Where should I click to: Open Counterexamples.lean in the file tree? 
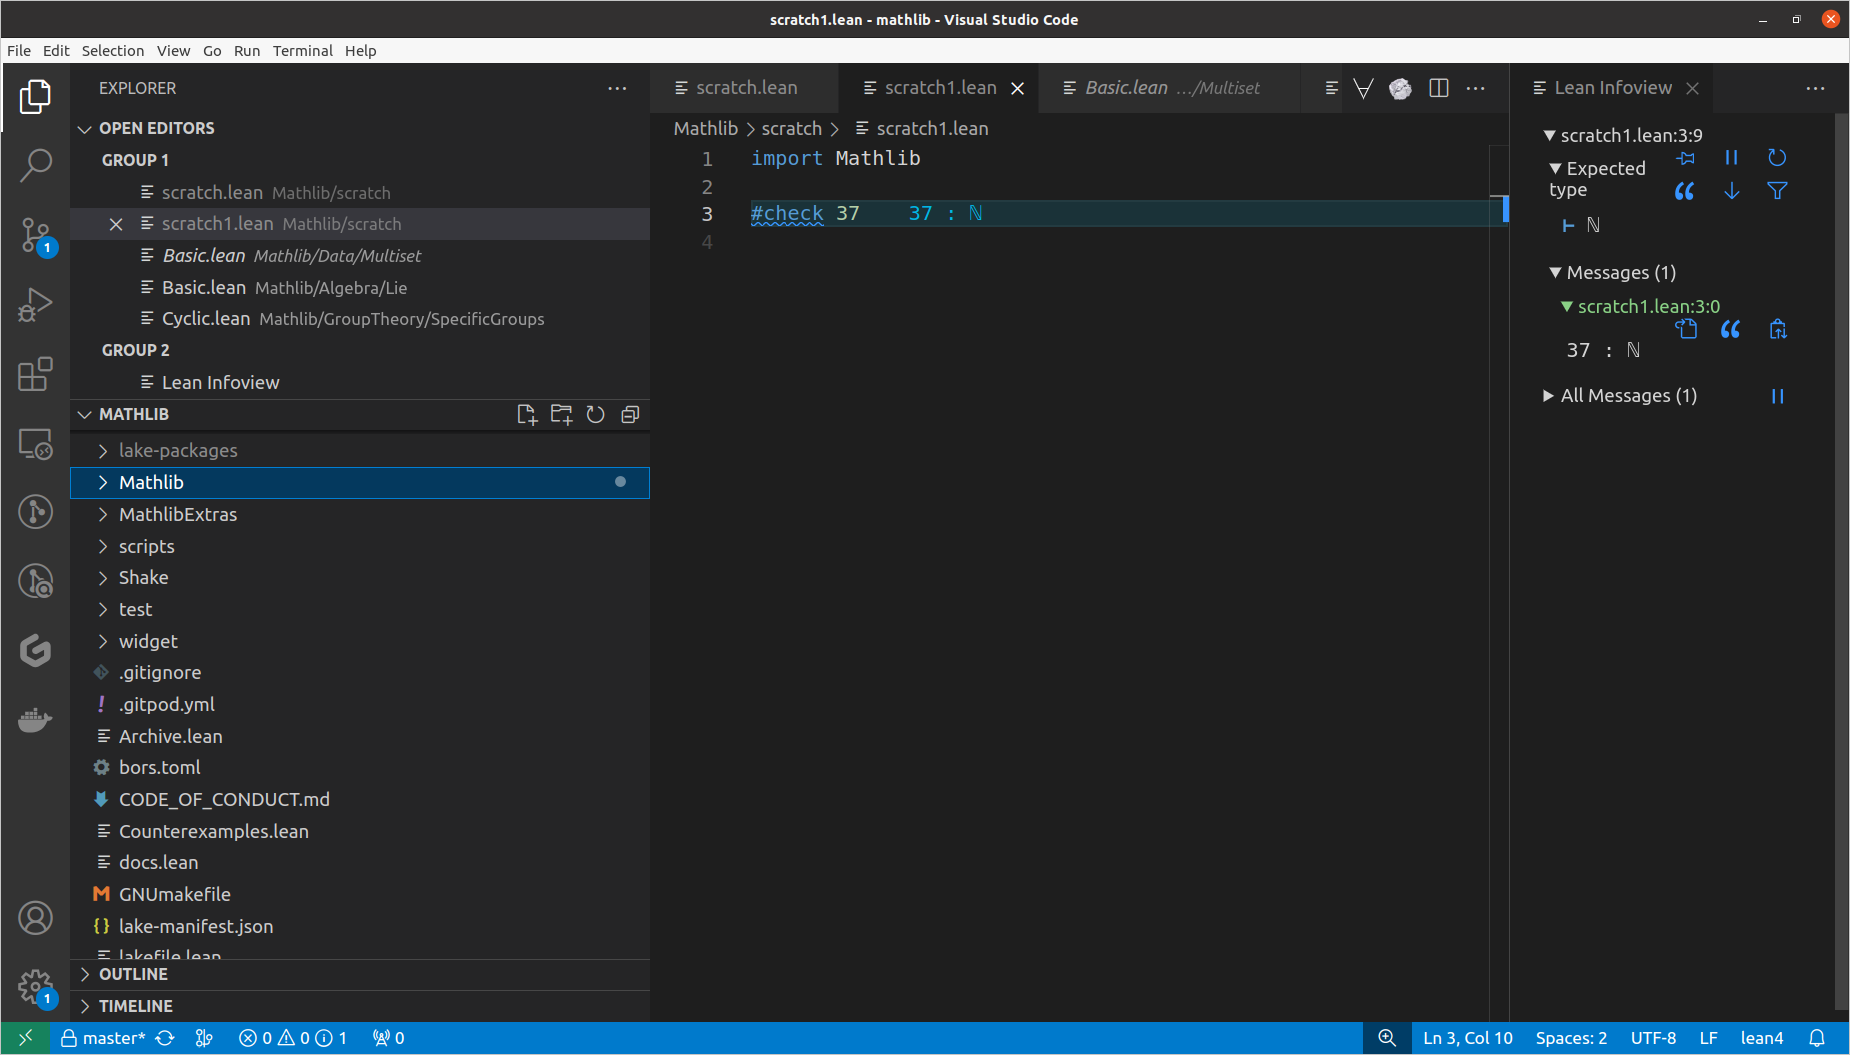[360, 832]
